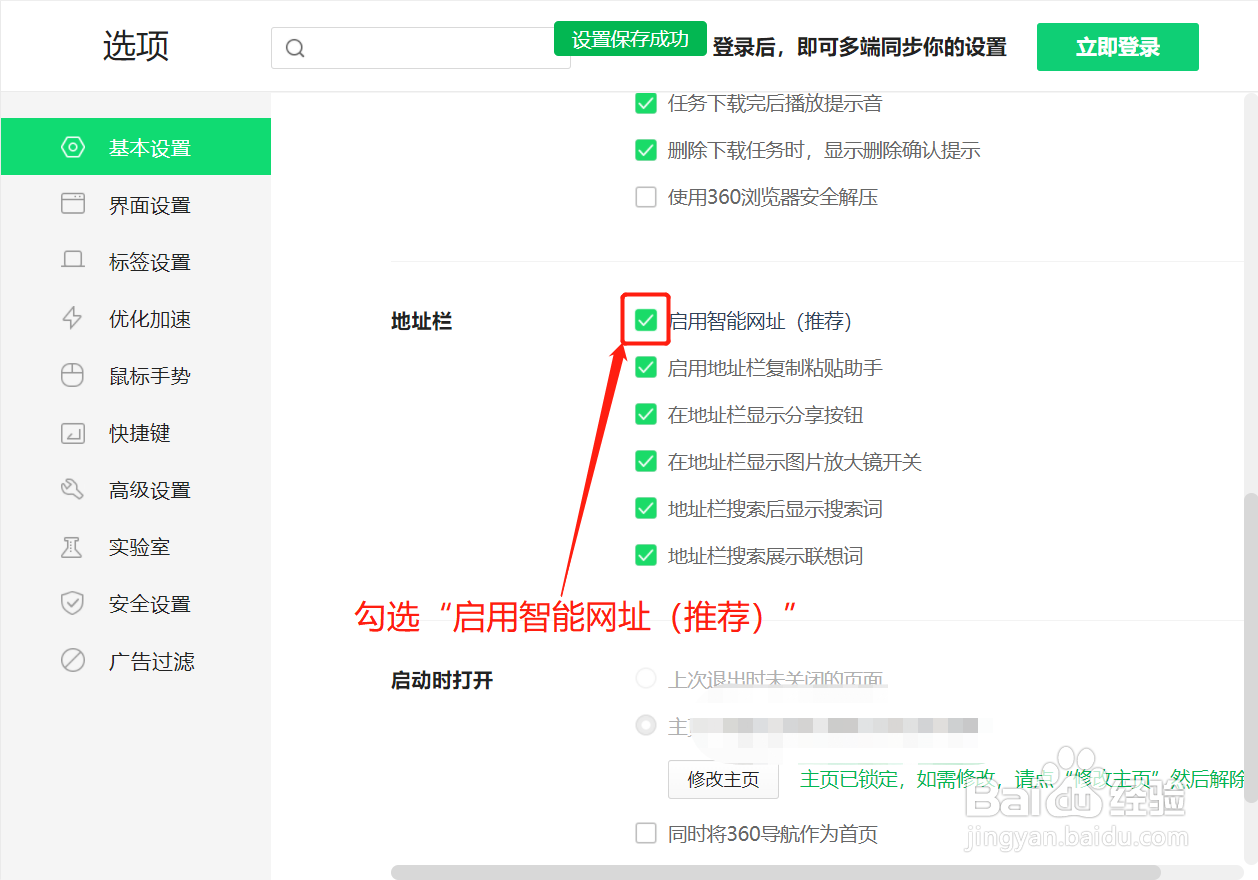The height and width of the screenshot is (880, 1258).
Task: Disable 在地址栏显示分享按钮
Action: (645, 414)
